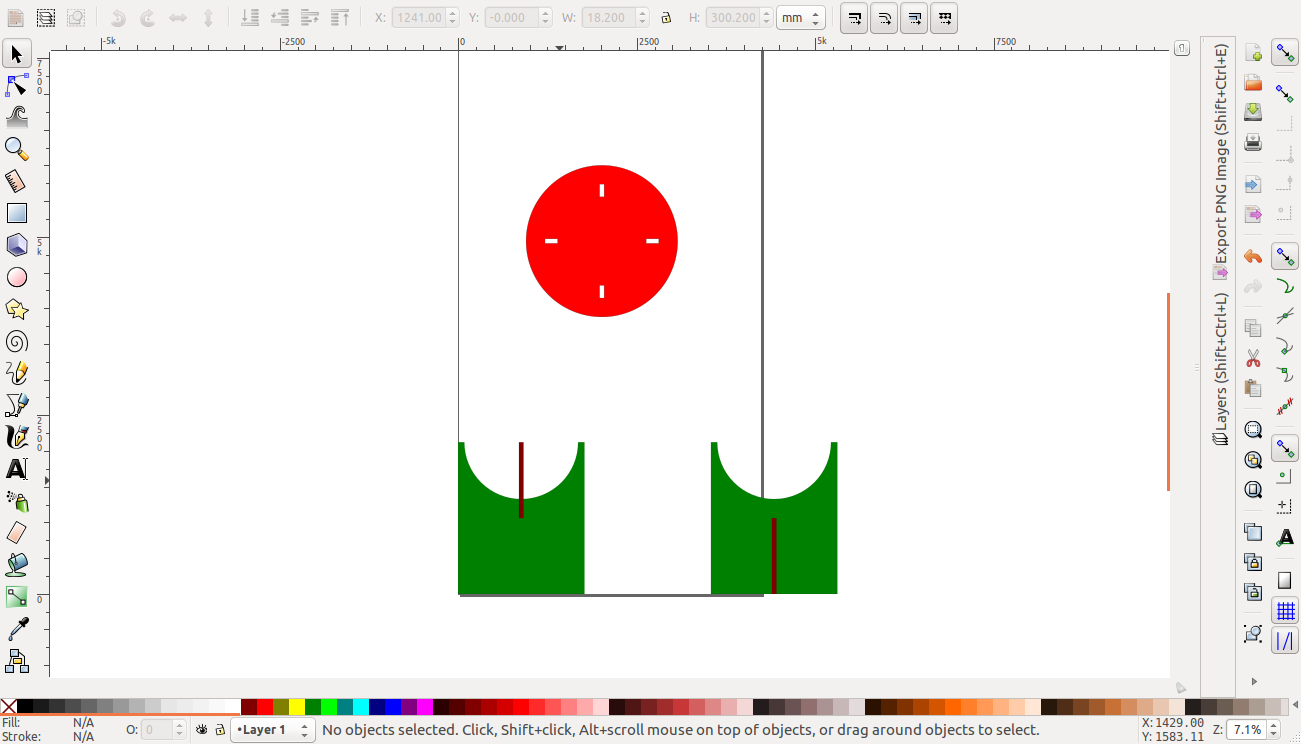The width and height of the screenshot is (1301, 744).
Task: Print the document
Action: tap(1253, 142)
